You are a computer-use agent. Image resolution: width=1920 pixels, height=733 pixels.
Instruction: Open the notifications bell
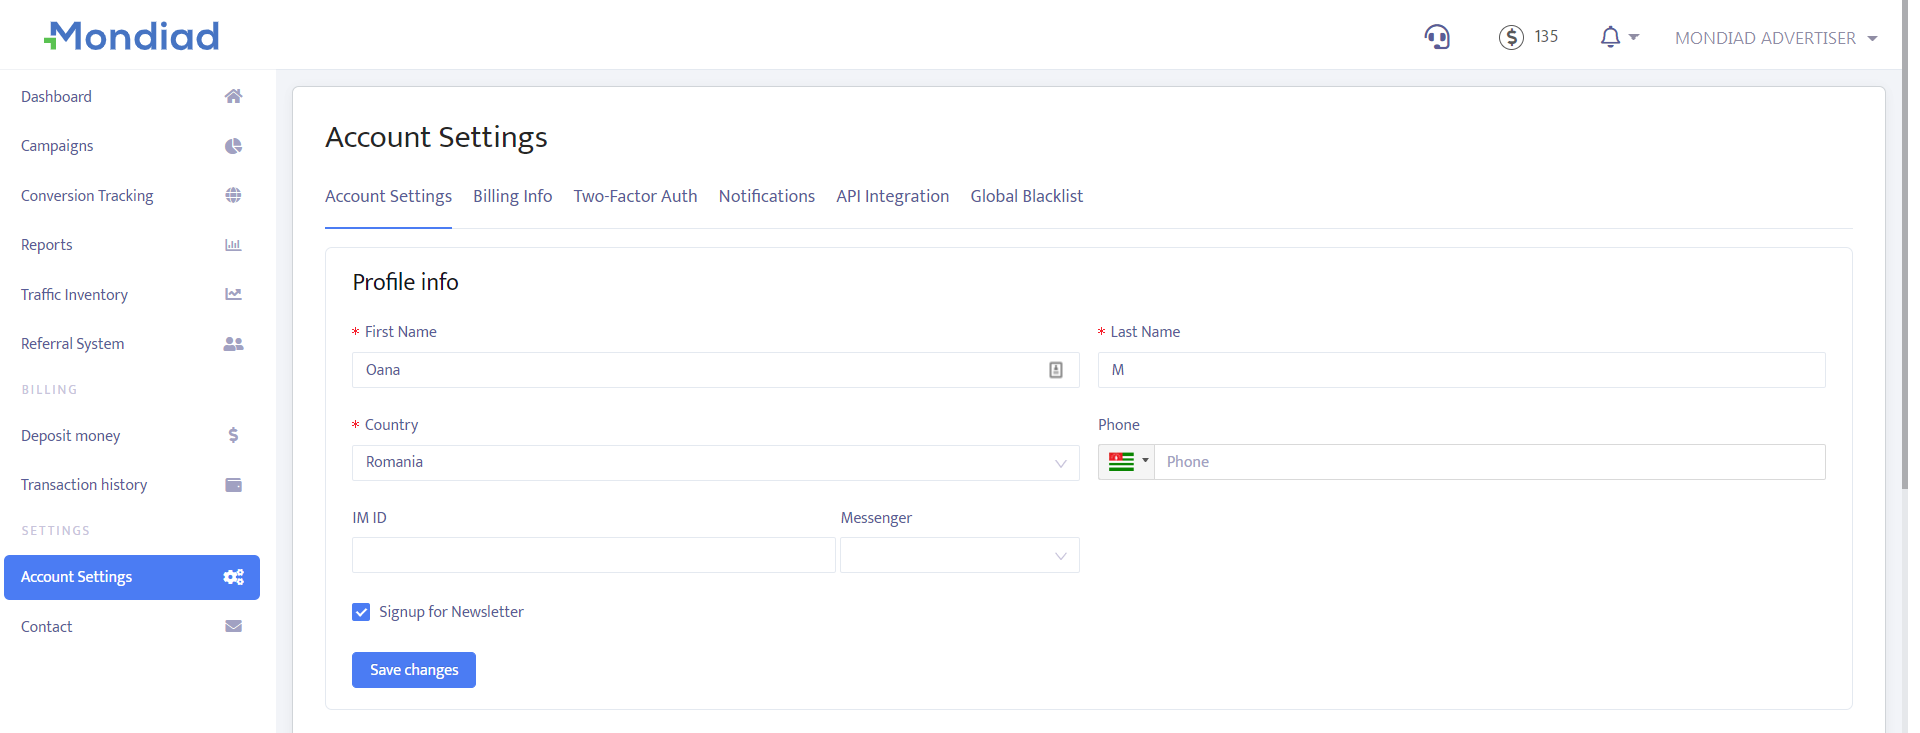[1610, 37]
